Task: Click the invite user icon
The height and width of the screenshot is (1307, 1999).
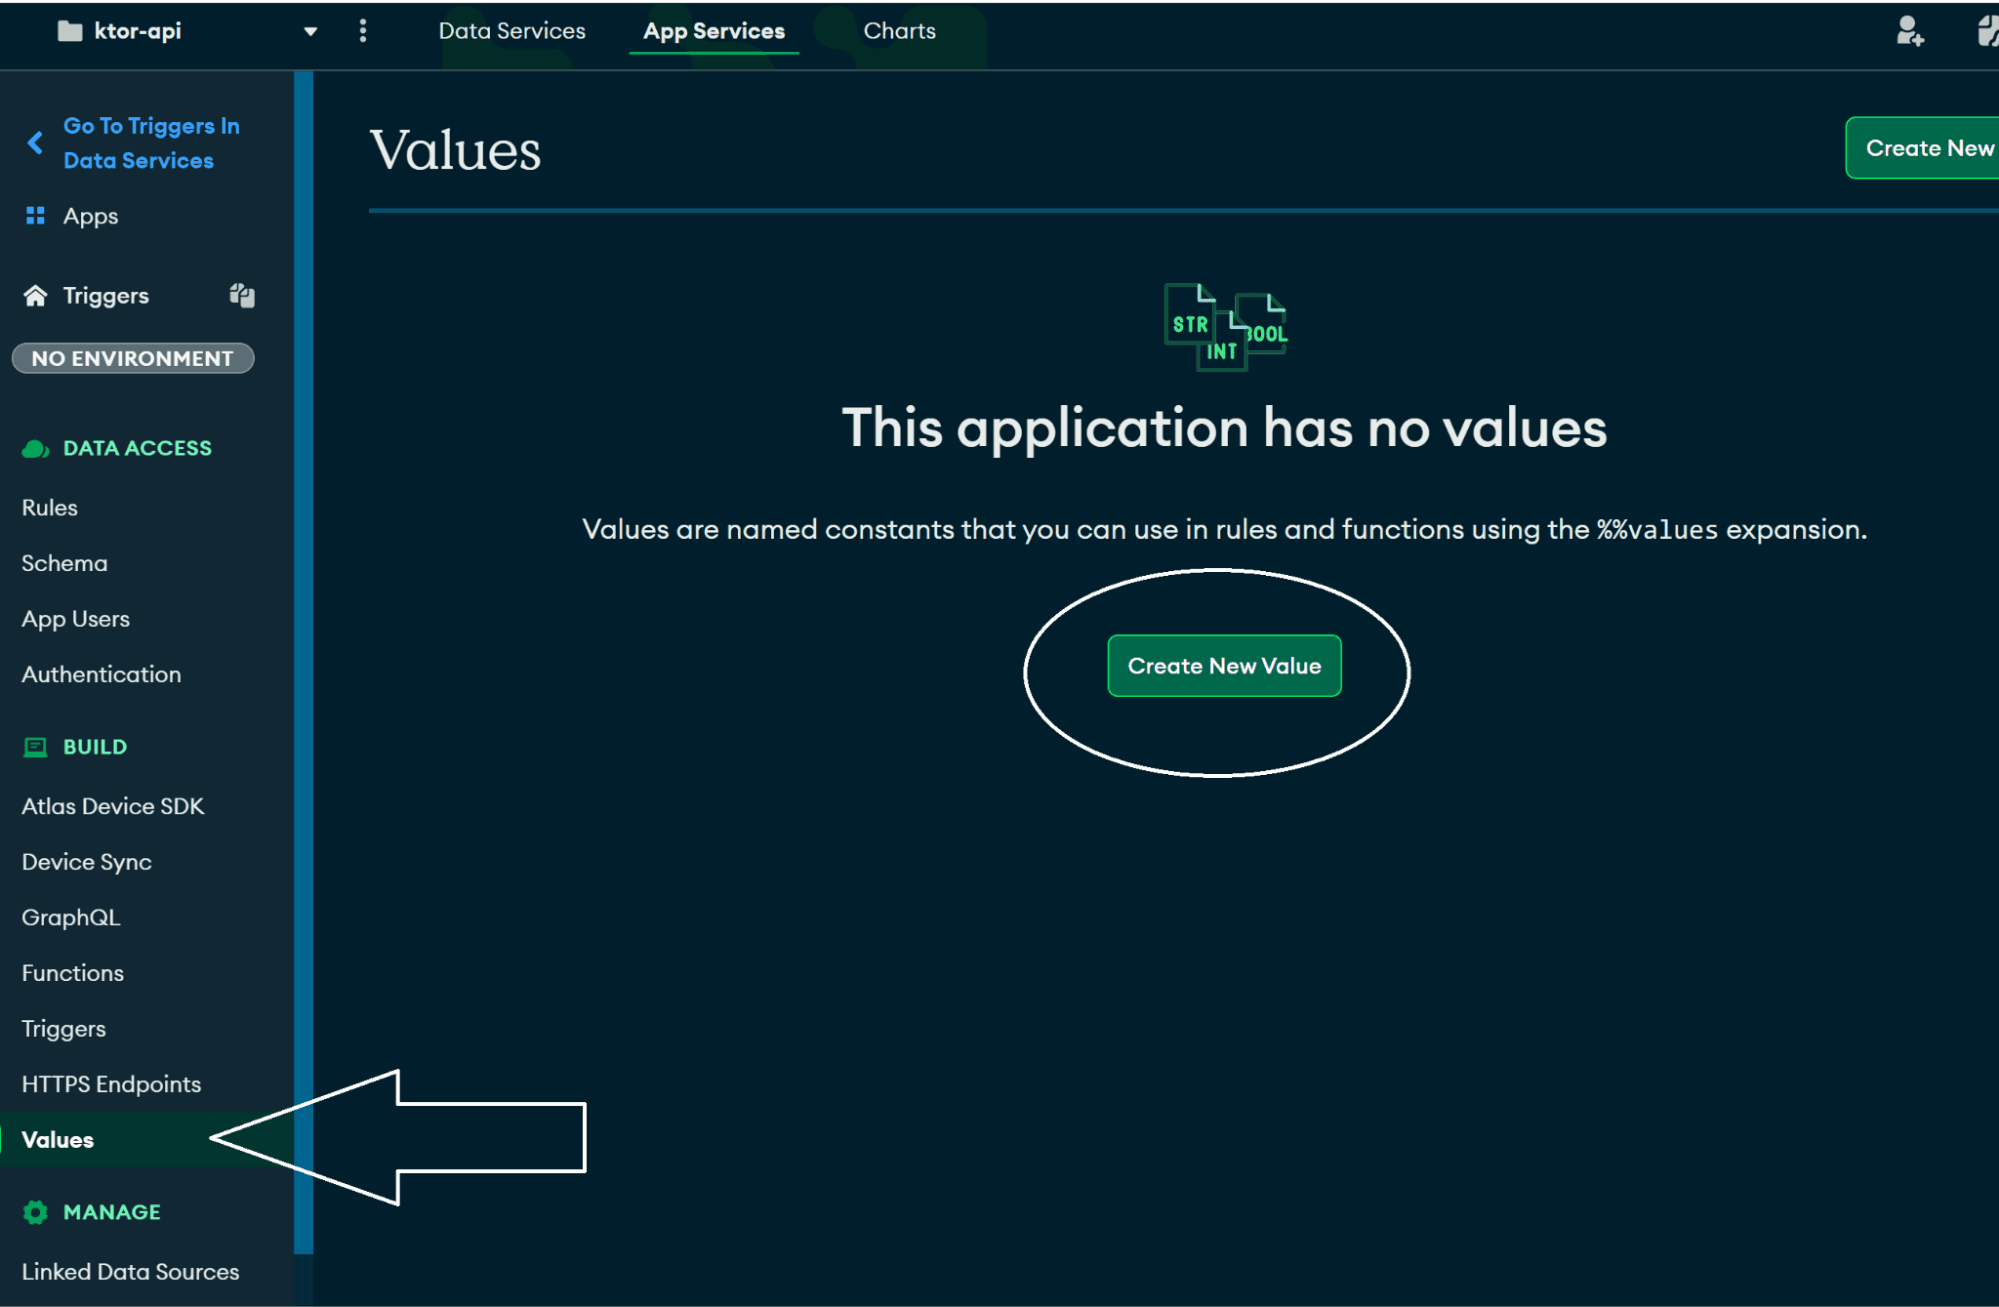Action: tap(1909, 31)
